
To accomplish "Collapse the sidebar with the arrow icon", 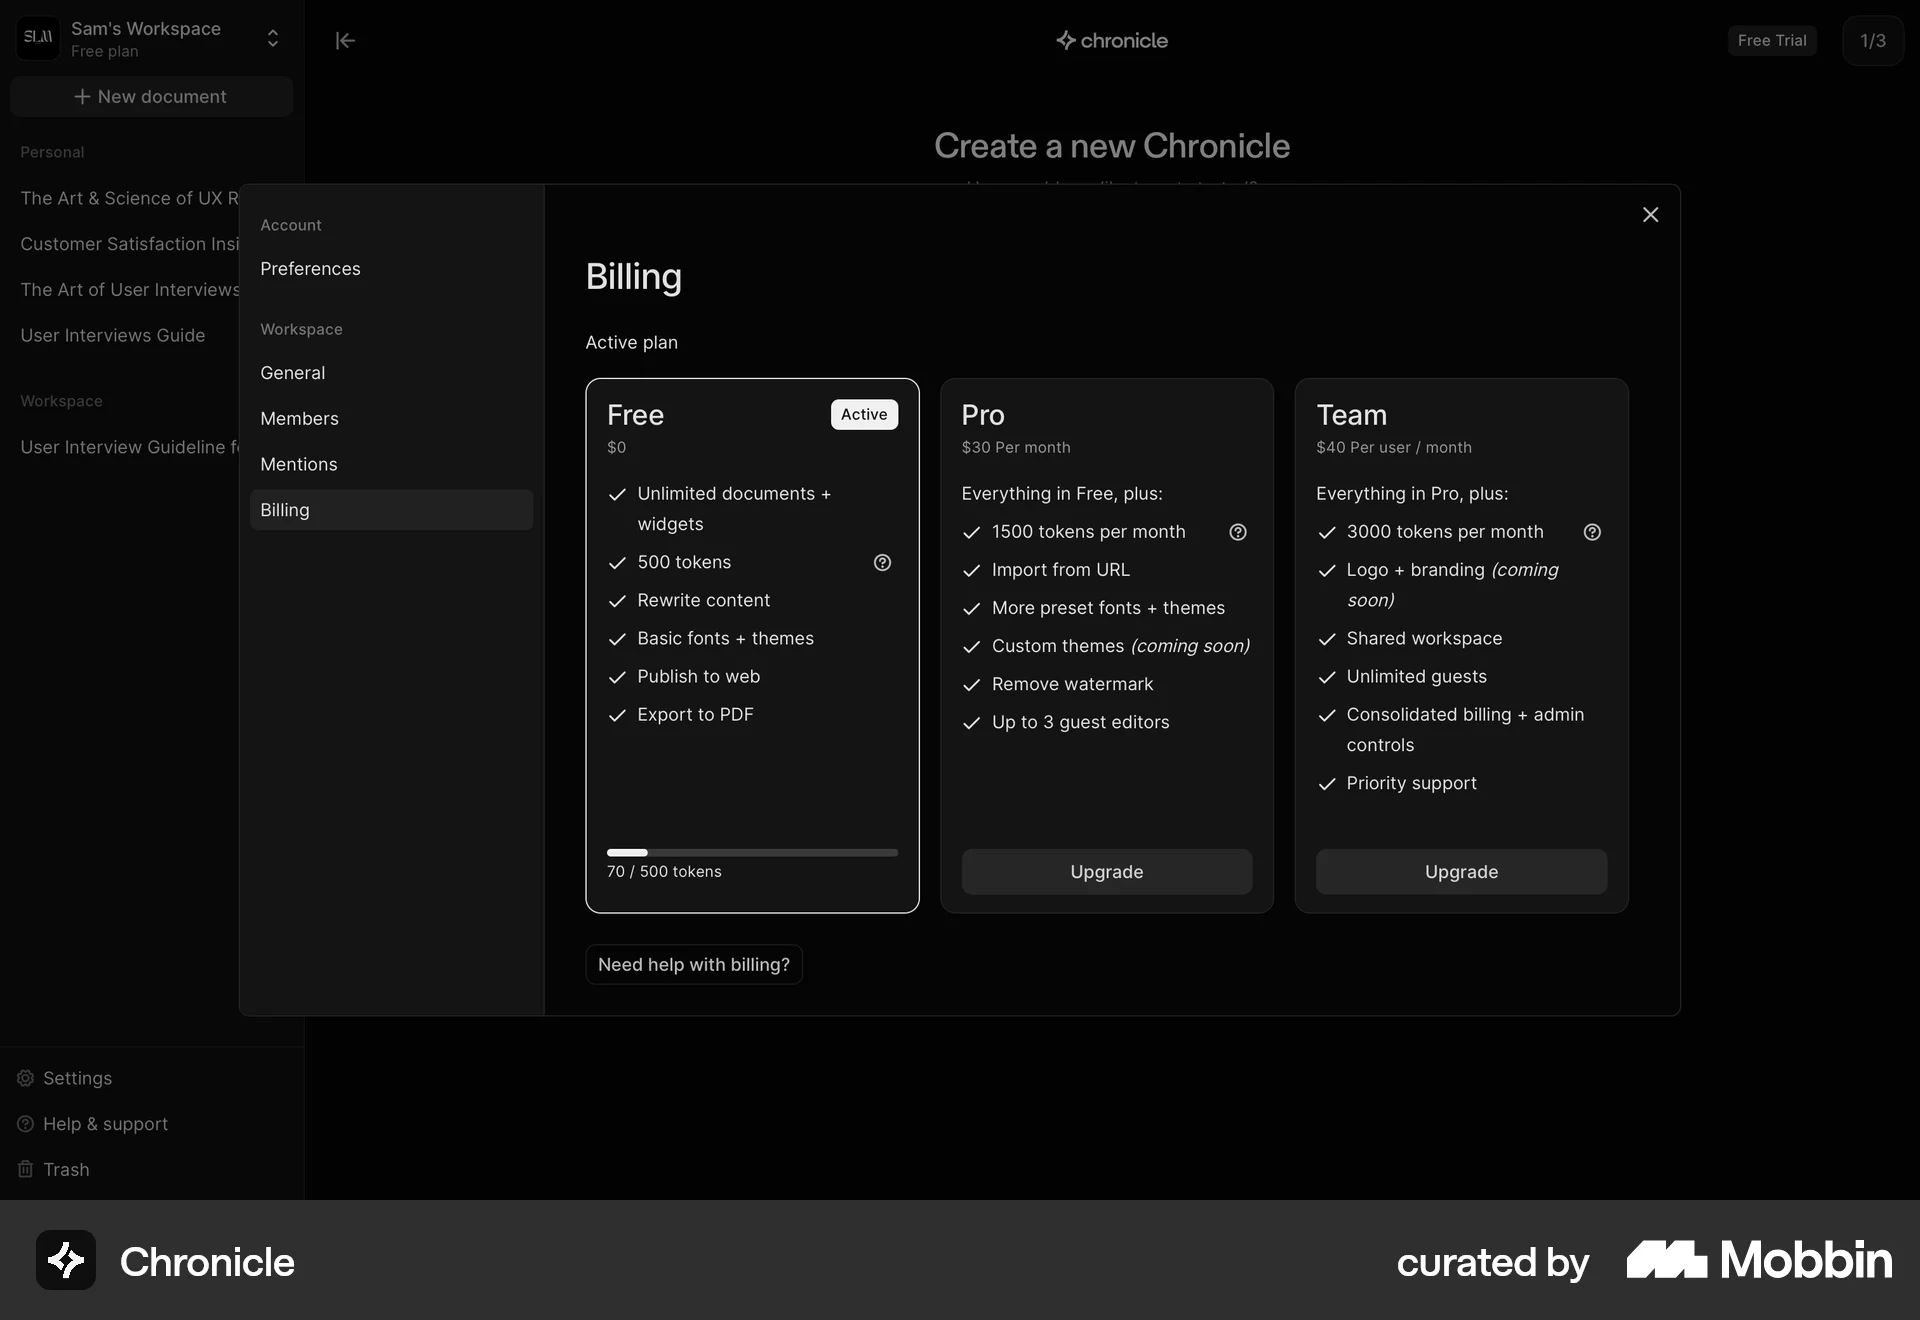I will point(345,41).
